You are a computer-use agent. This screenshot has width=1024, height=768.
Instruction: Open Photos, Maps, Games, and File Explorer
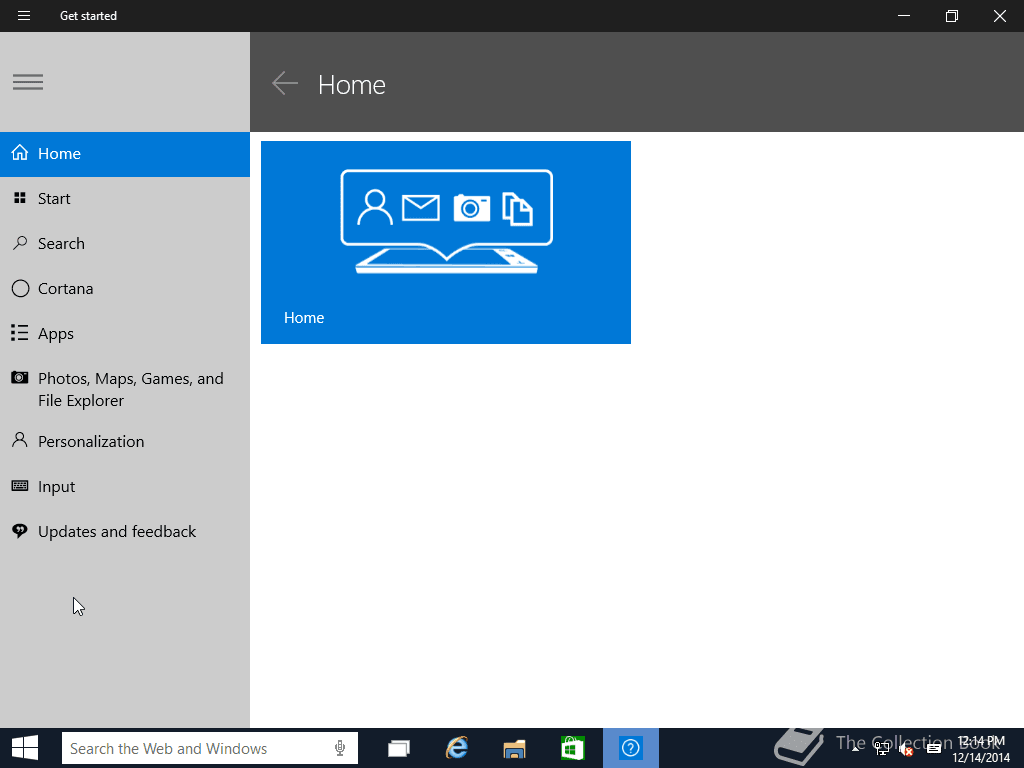coord(130,389)
